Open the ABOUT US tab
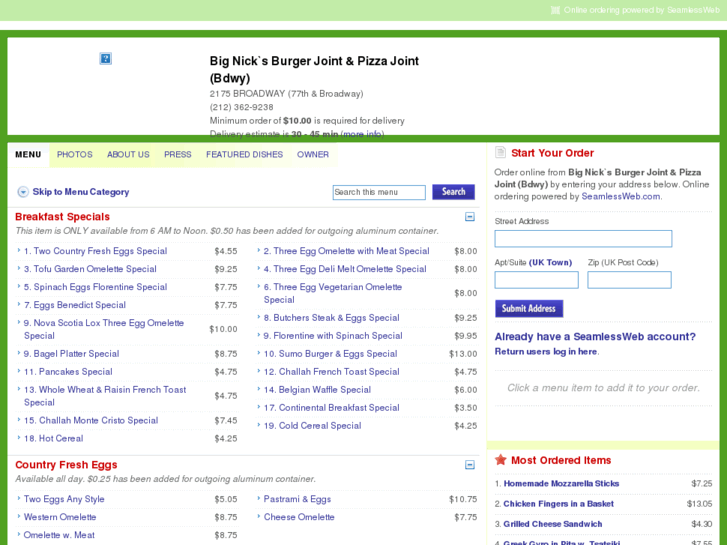This screenshot has width=727, height=545. (128, 154)
